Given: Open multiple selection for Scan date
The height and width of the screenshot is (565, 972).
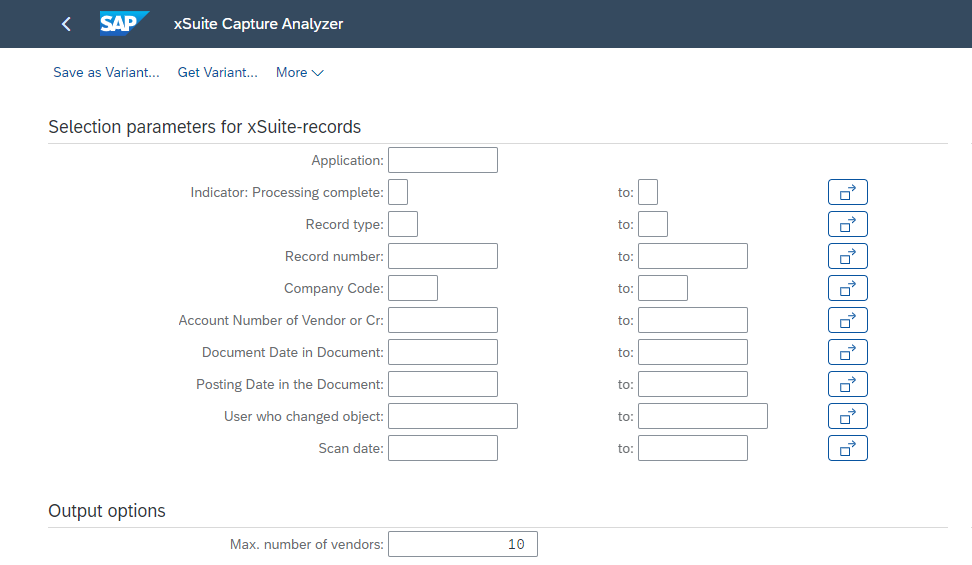Looking at the screenshot, I should click(847, 448).
